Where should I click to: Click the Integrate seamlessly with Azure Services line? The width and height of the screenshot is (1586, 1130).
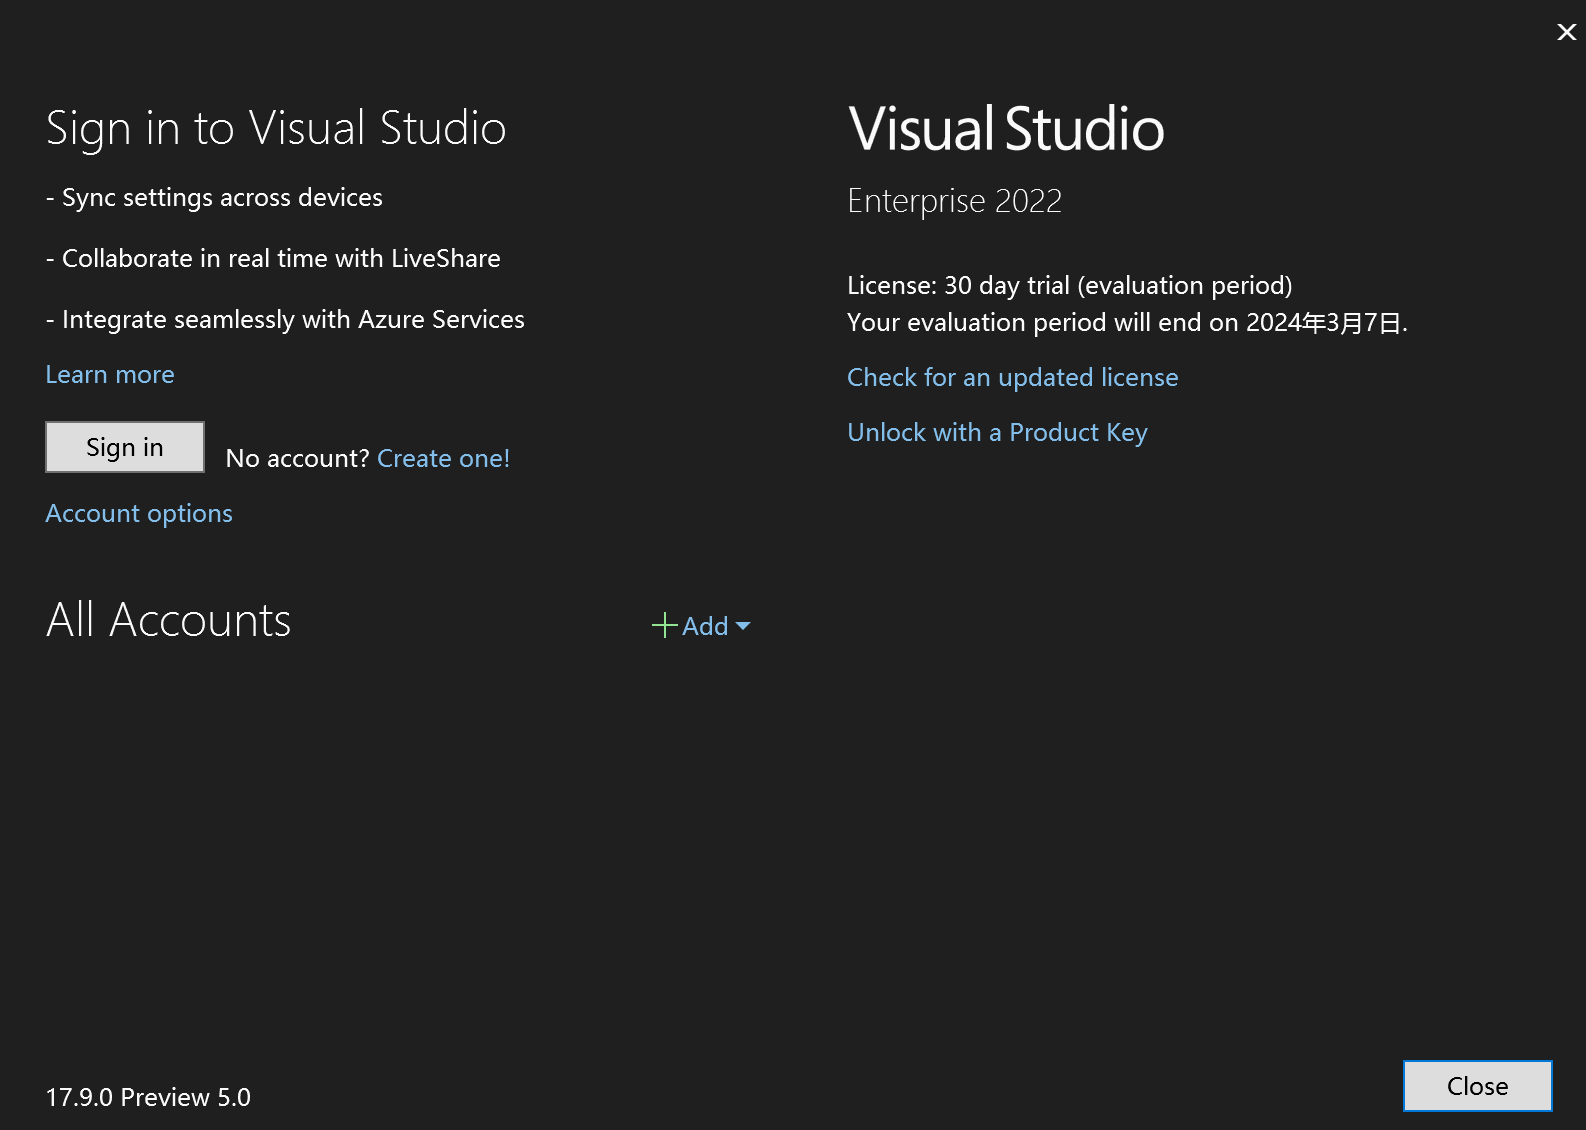tap(285, 319)
